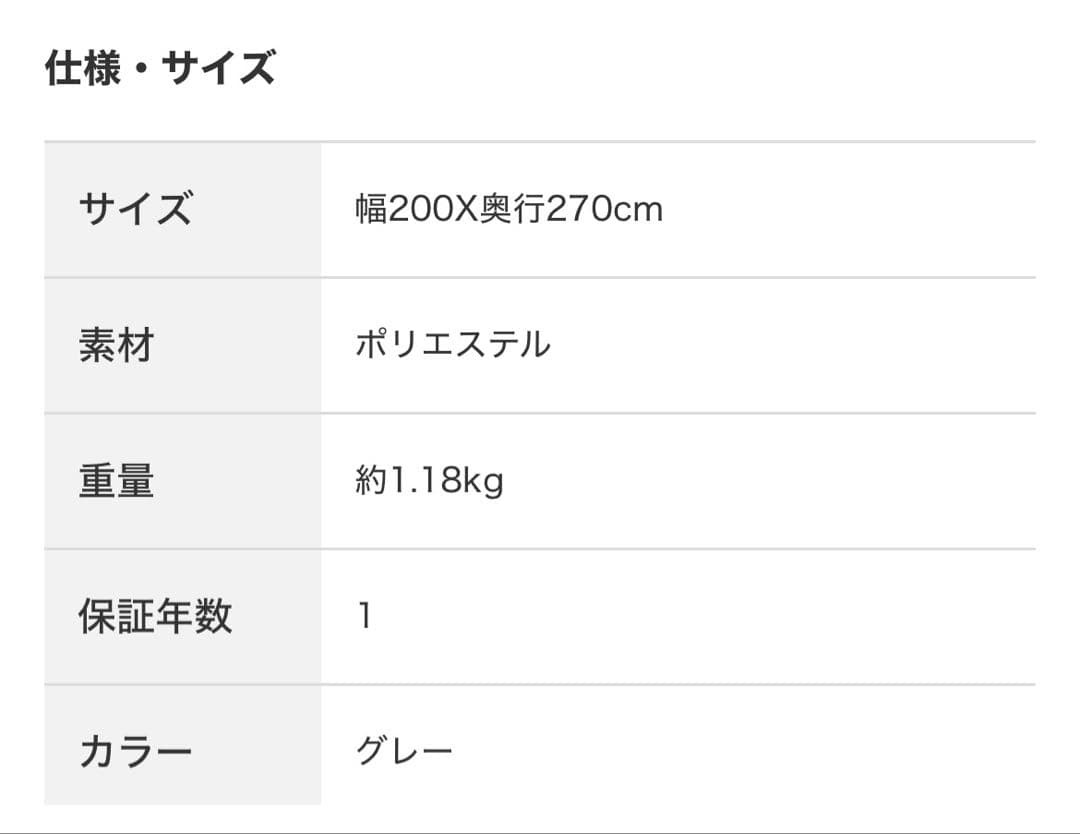This screenshot has width=1080, height=834.
Task: Click the 約 character in weight value
Action: 372,480
